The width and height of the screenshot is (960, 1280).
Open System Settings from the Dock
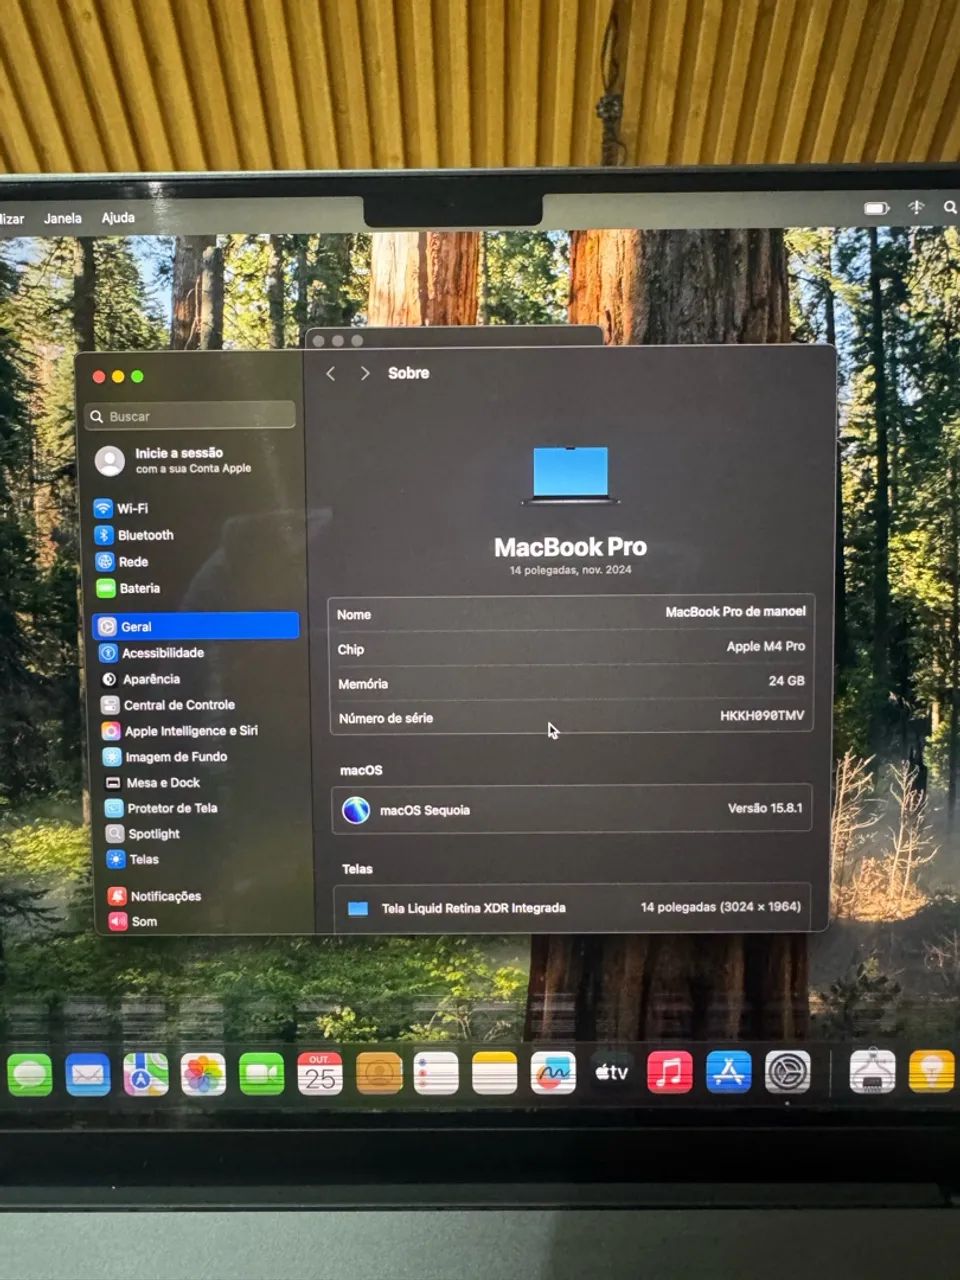(x=788, y=1073)
